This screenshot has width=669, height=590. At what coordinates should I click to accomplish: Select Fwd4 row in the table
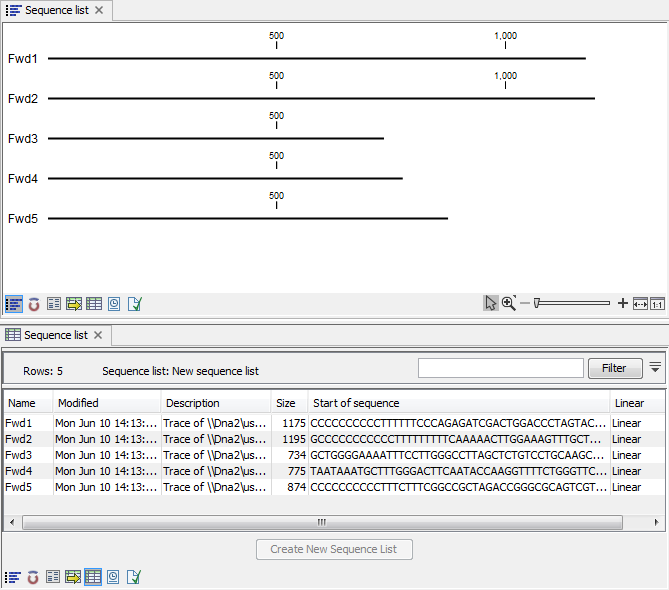(x=334, y=471)
